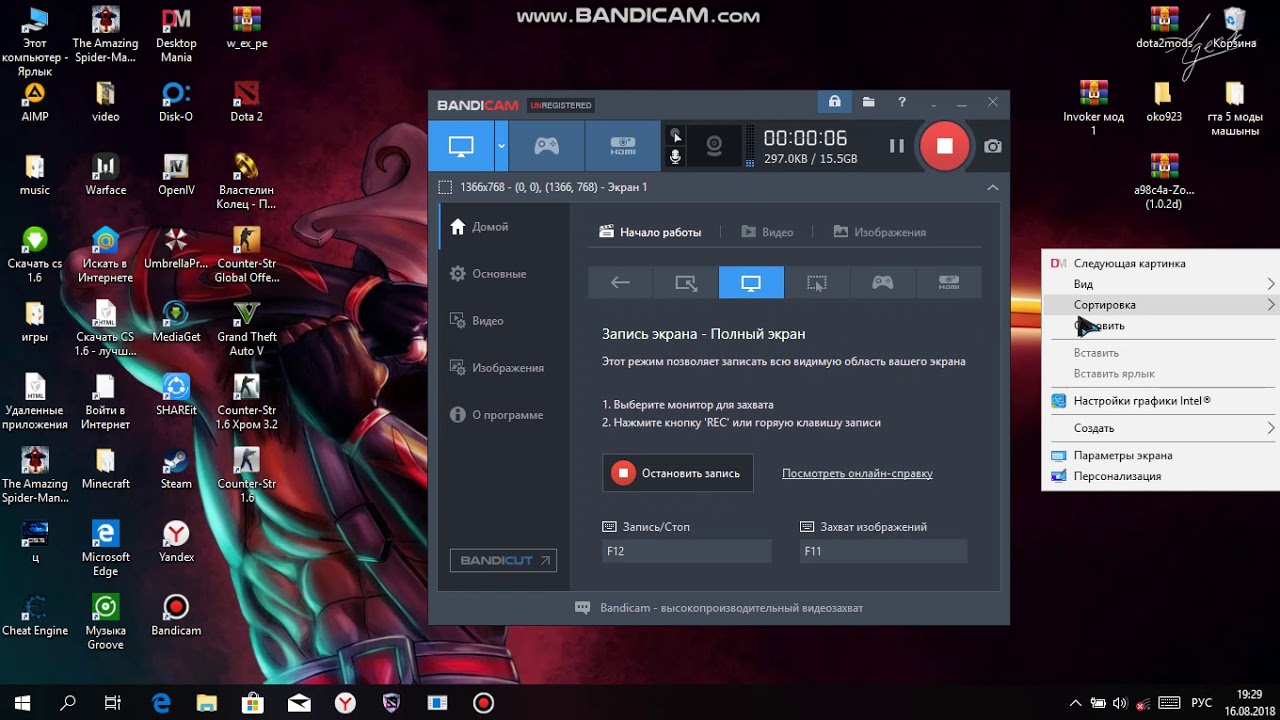Select the Dota 2 desktop icon
The width and height of the screenshot is (1280, 720).
tap(246, 102)
